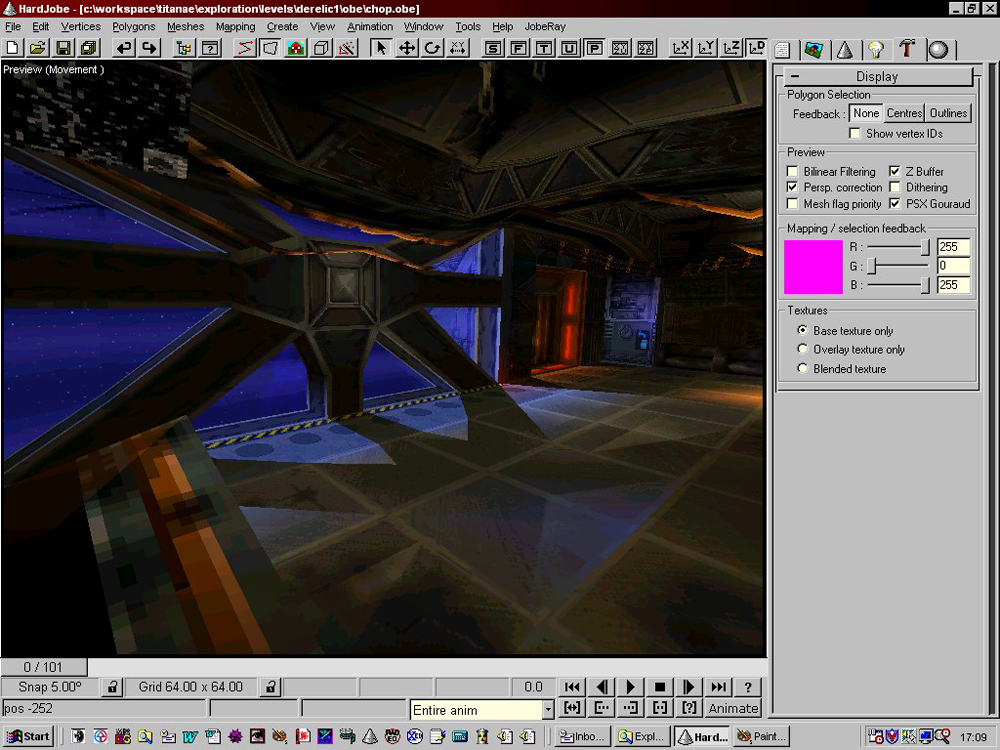The height and width of the screenshot is (750, 1000).
Task: Select the arrow pointer tool
Action: [x=381, y=48]
